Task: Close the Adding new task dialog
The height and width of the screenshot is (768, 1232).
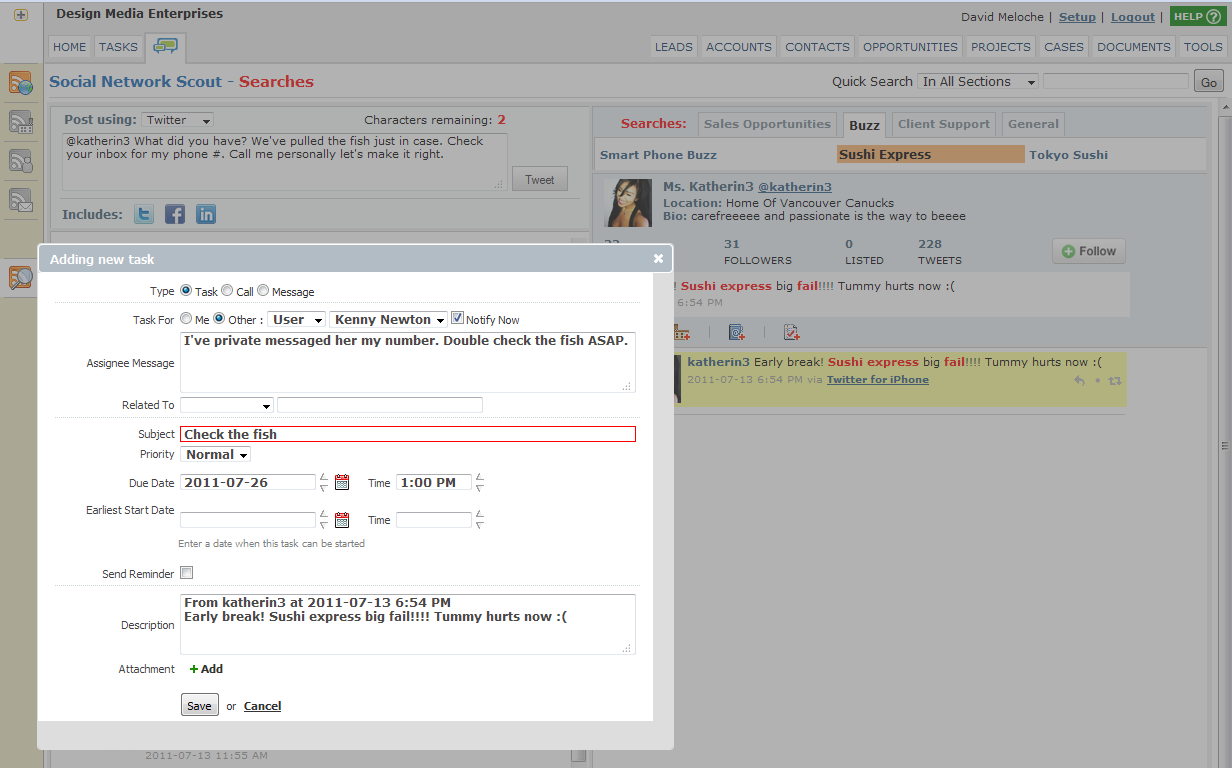Action: (x=658, y=258)
